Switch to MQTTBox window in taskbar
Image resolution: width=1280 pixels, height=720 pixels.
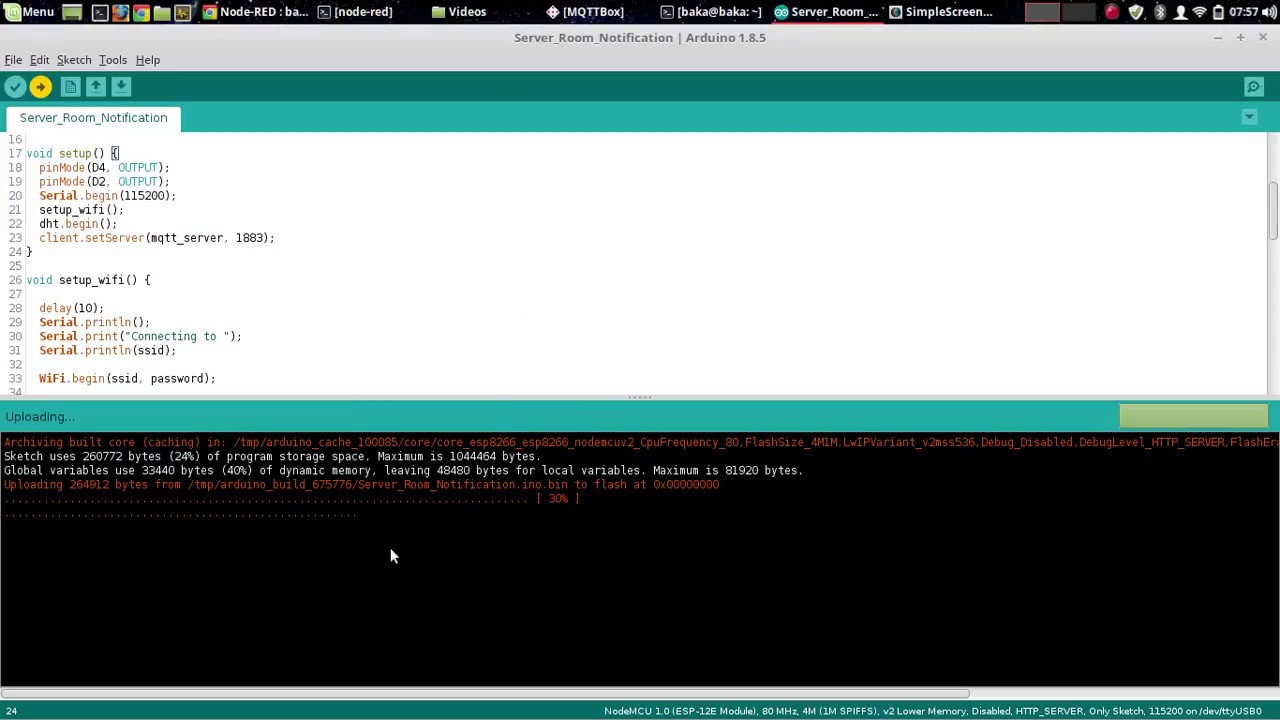[x=585, y=12]
